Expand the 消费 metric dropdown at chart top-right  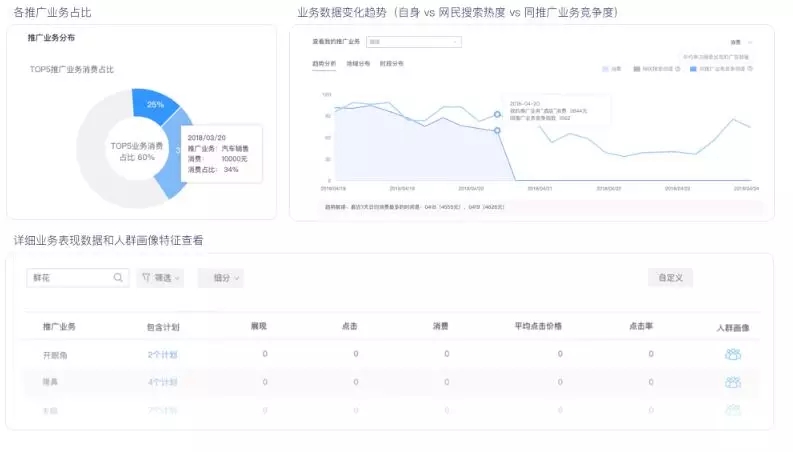click(x=740, y=42)
